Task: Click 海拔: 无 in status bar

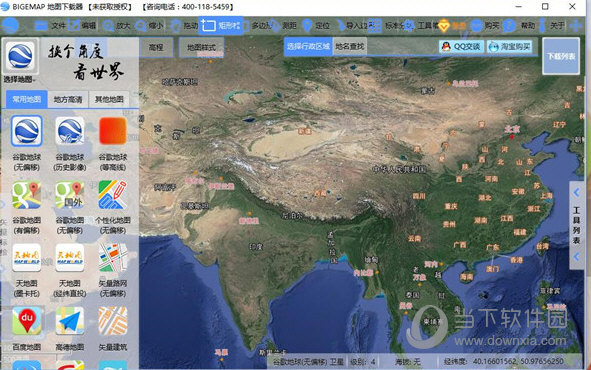Action: [407, 362]
